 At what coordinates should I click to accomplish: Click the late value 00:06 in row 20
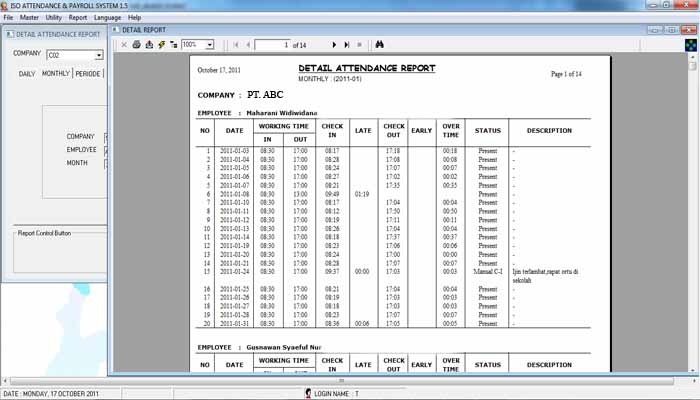pyautogui.click(x=362, y=324)
